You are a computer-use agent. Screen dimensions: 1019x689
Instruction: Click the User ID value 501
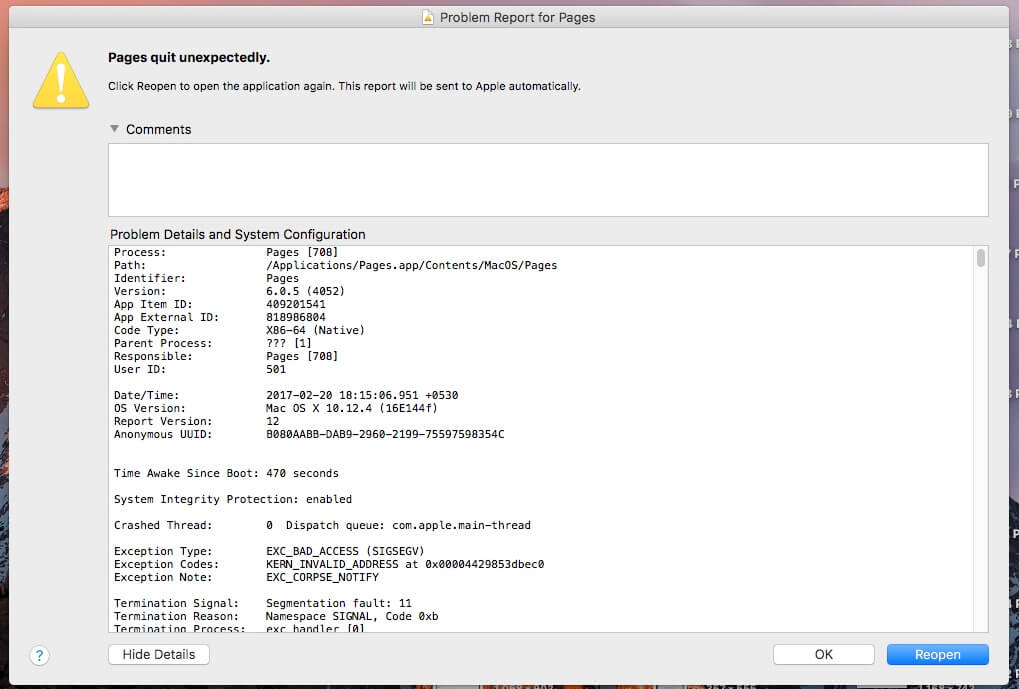point(276,369)
